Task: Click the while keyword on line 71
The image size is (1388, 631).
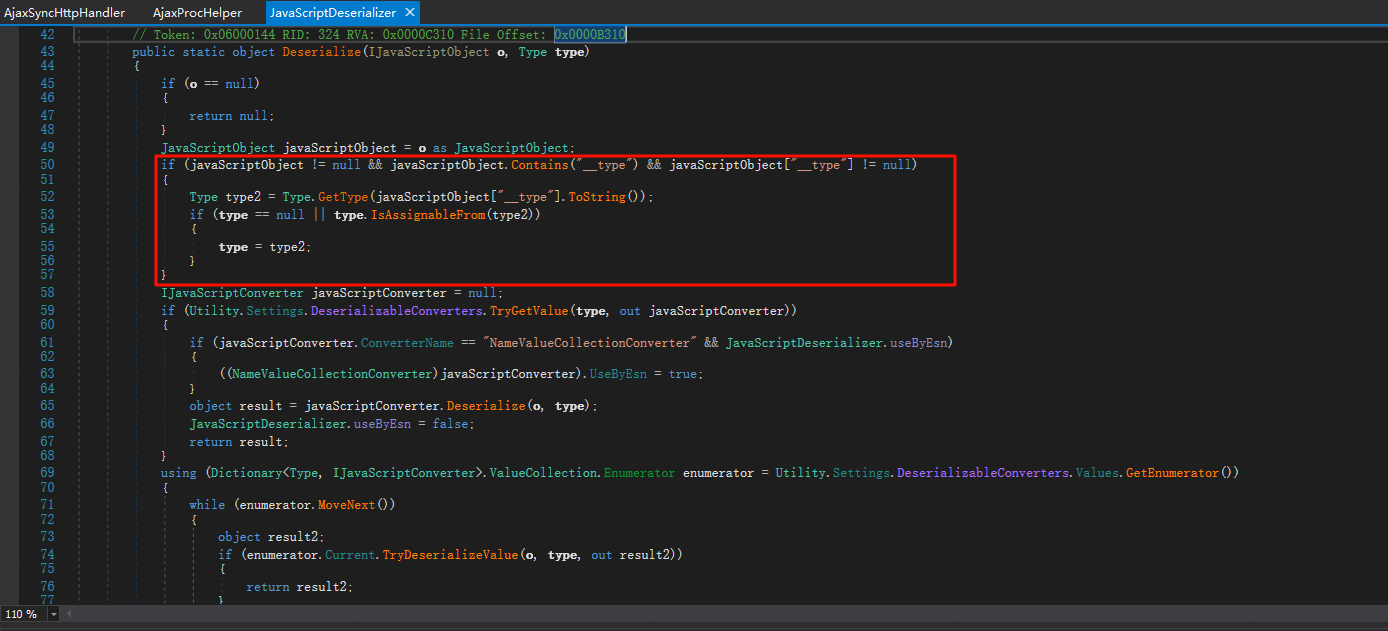Action: [x=208, y=505]
